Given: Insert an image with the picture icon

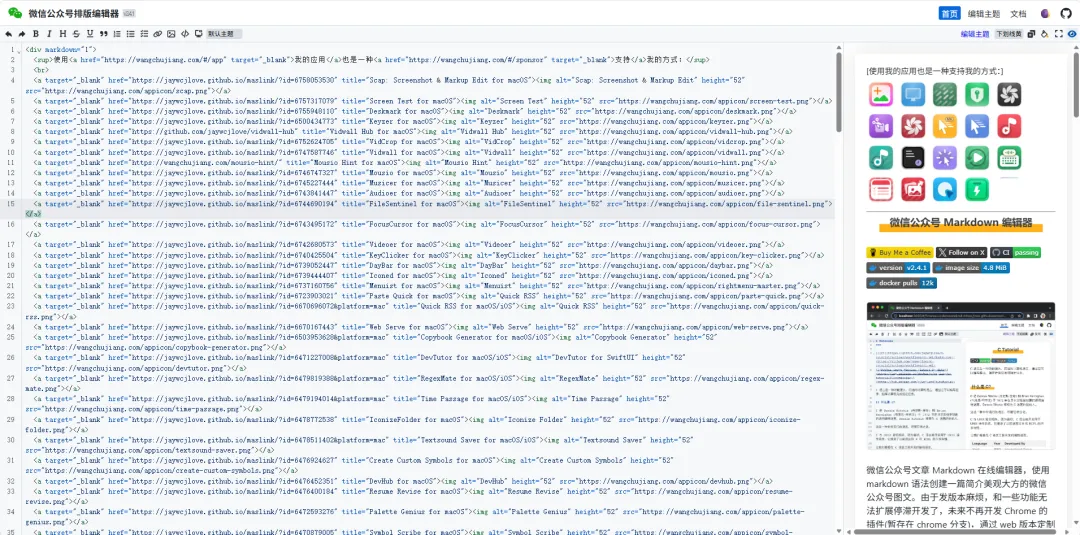Looking at the screenshot, I should coord(171,34).
